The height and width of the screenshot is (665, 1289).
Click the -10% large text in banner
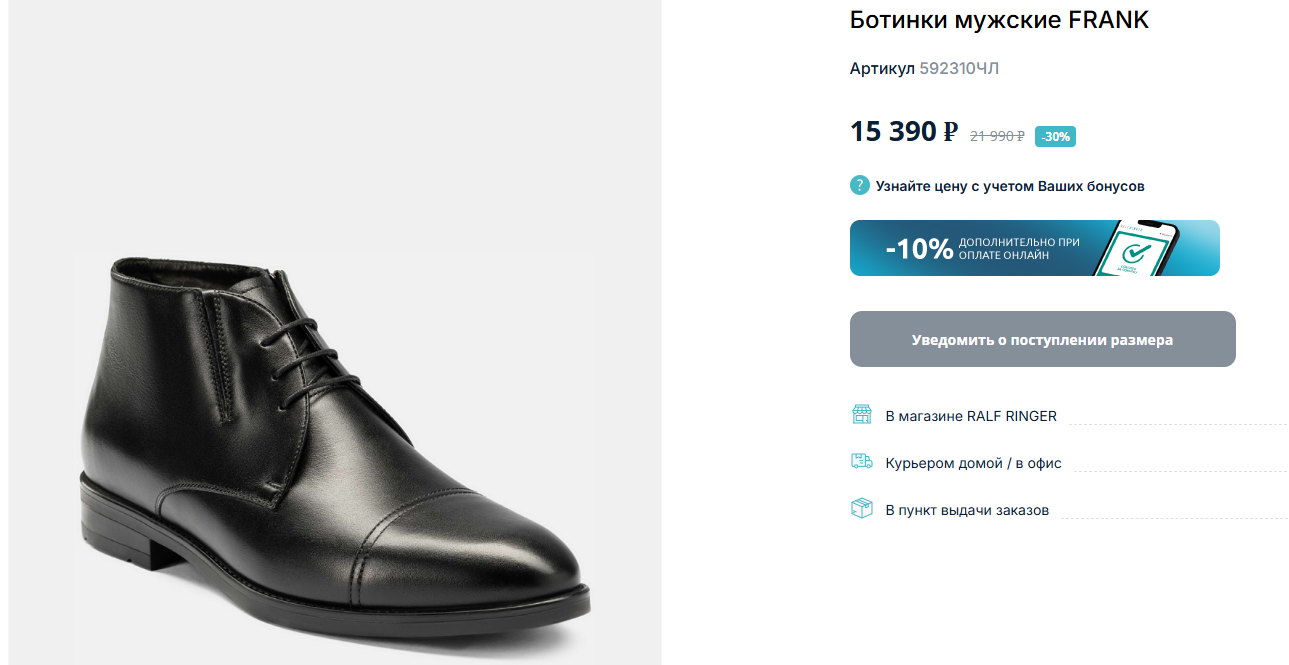click(x=919, y=249)
